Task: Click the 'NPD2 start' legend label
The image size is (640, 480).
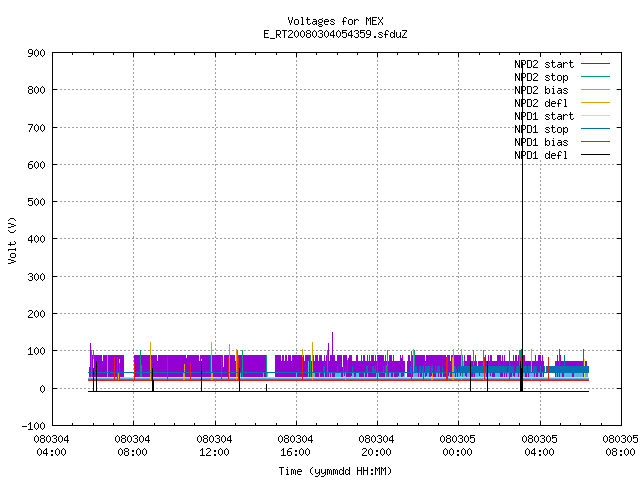Action: (544, 64)
